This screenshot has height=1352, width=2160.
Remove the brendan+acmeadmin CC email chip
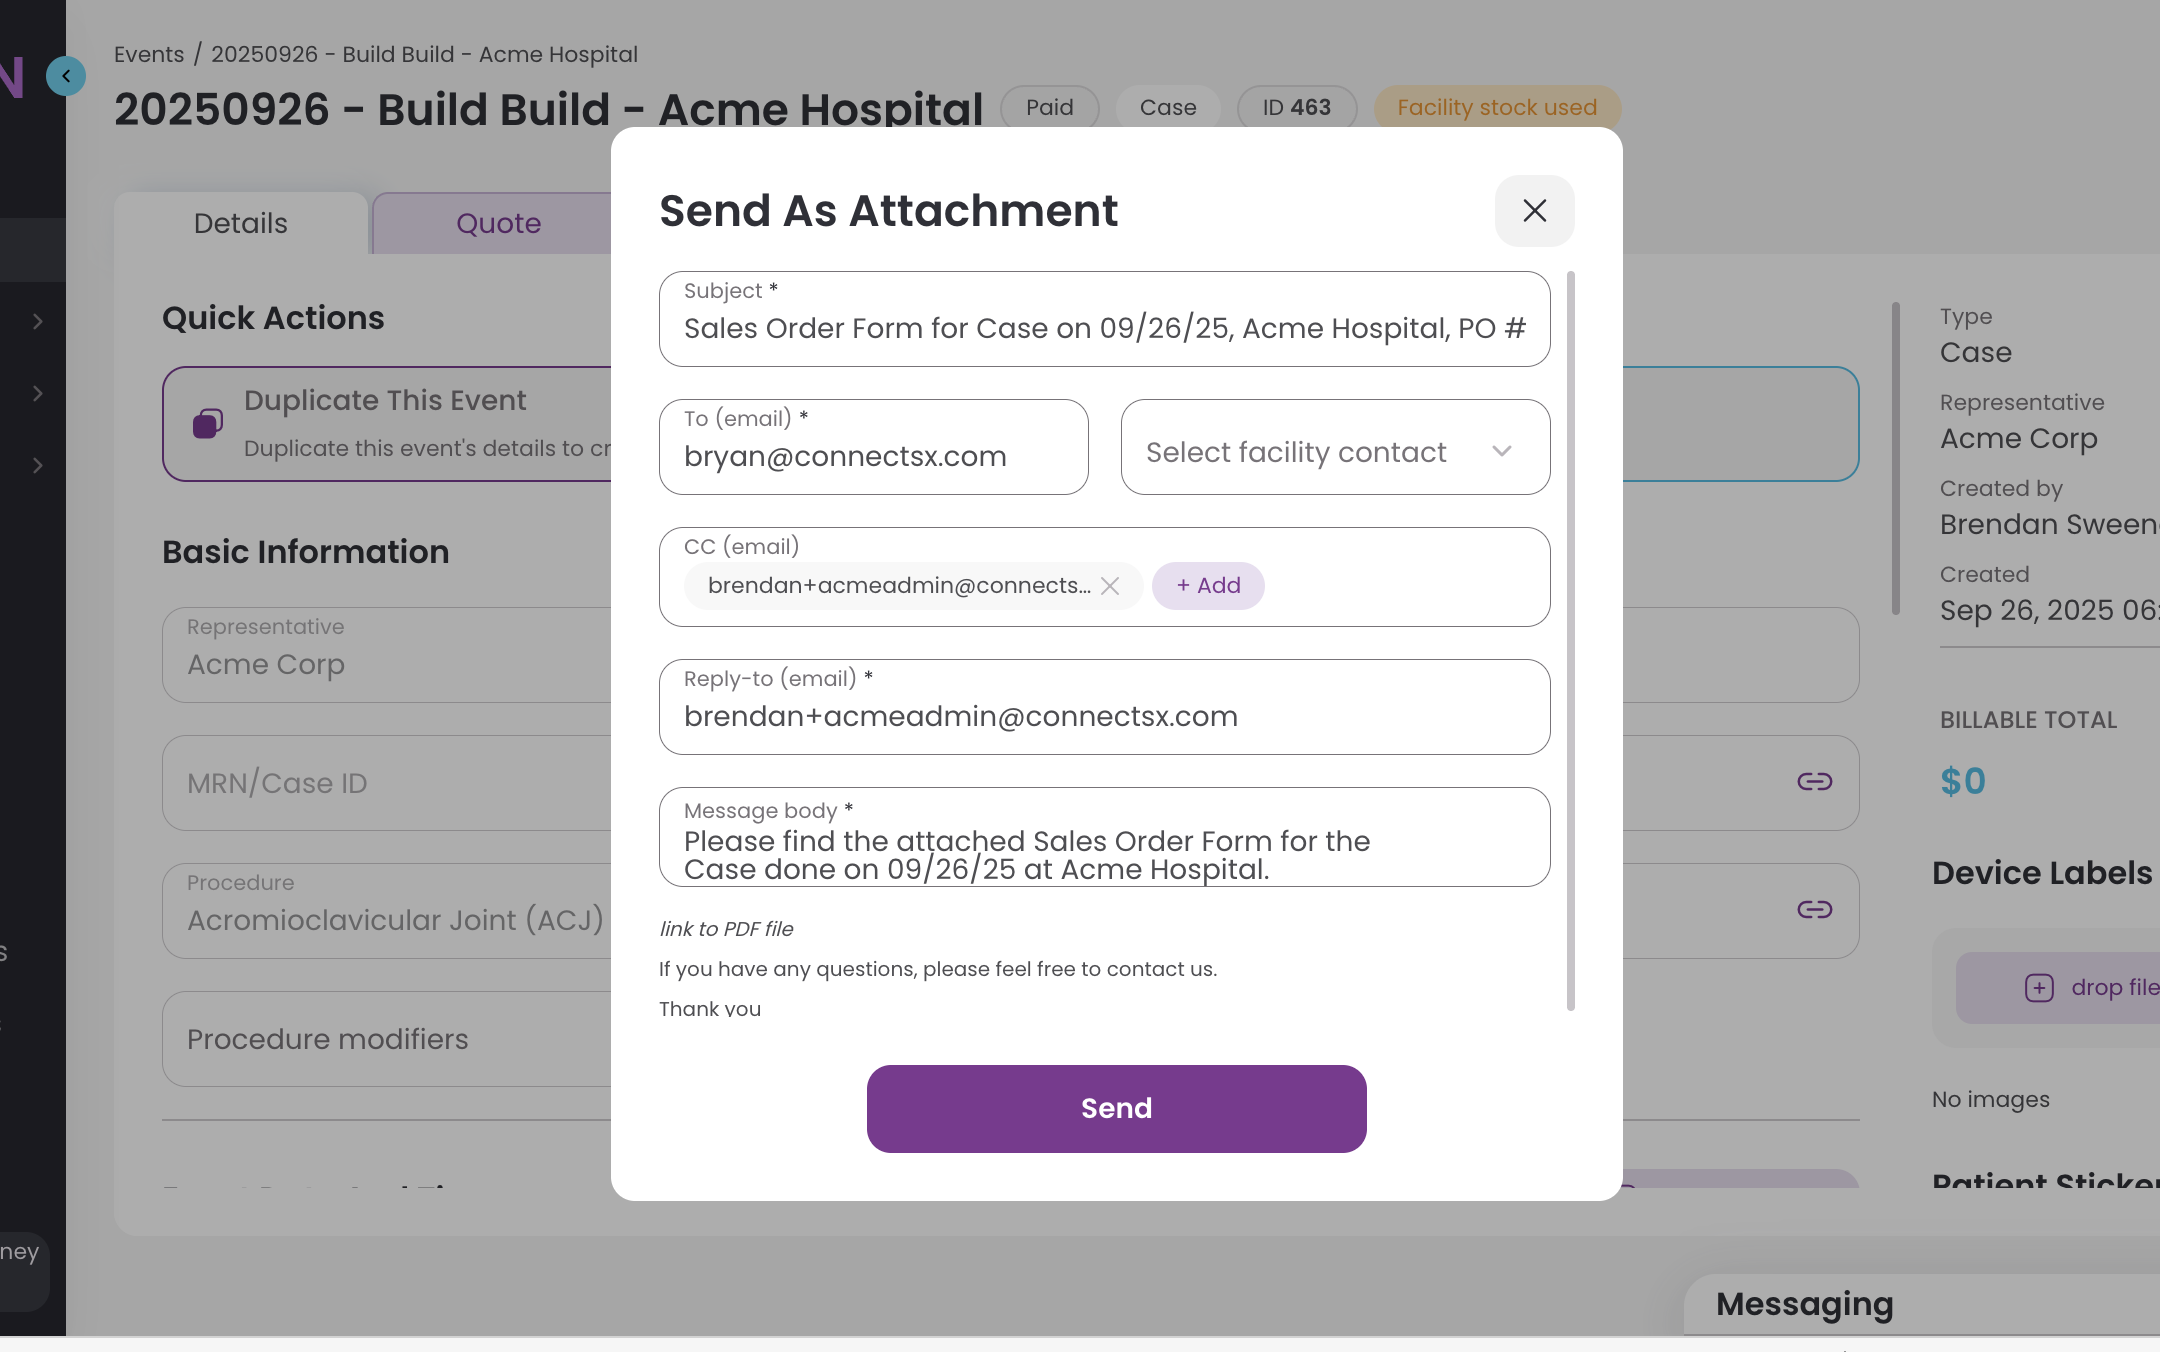click(x=1110, y=586)
